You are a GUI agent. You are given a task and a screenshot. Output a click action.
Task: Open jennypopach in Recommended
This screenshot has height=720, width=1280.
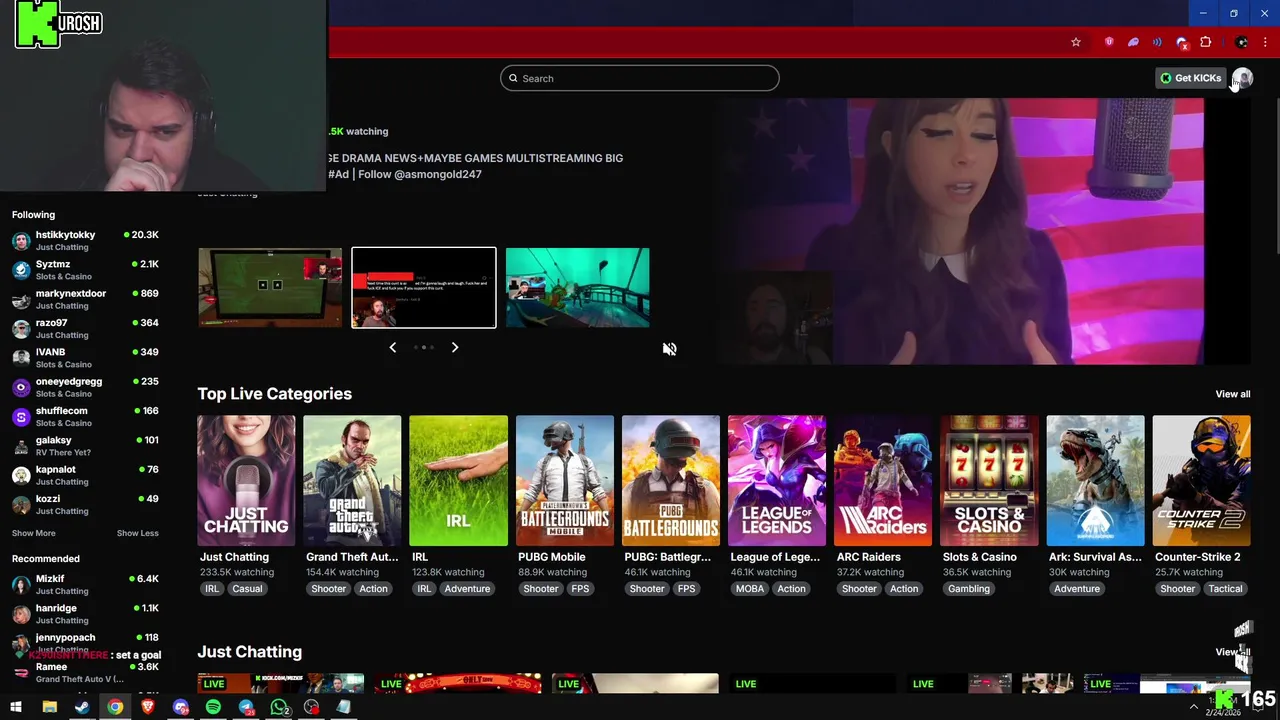(x=85, y=643)
